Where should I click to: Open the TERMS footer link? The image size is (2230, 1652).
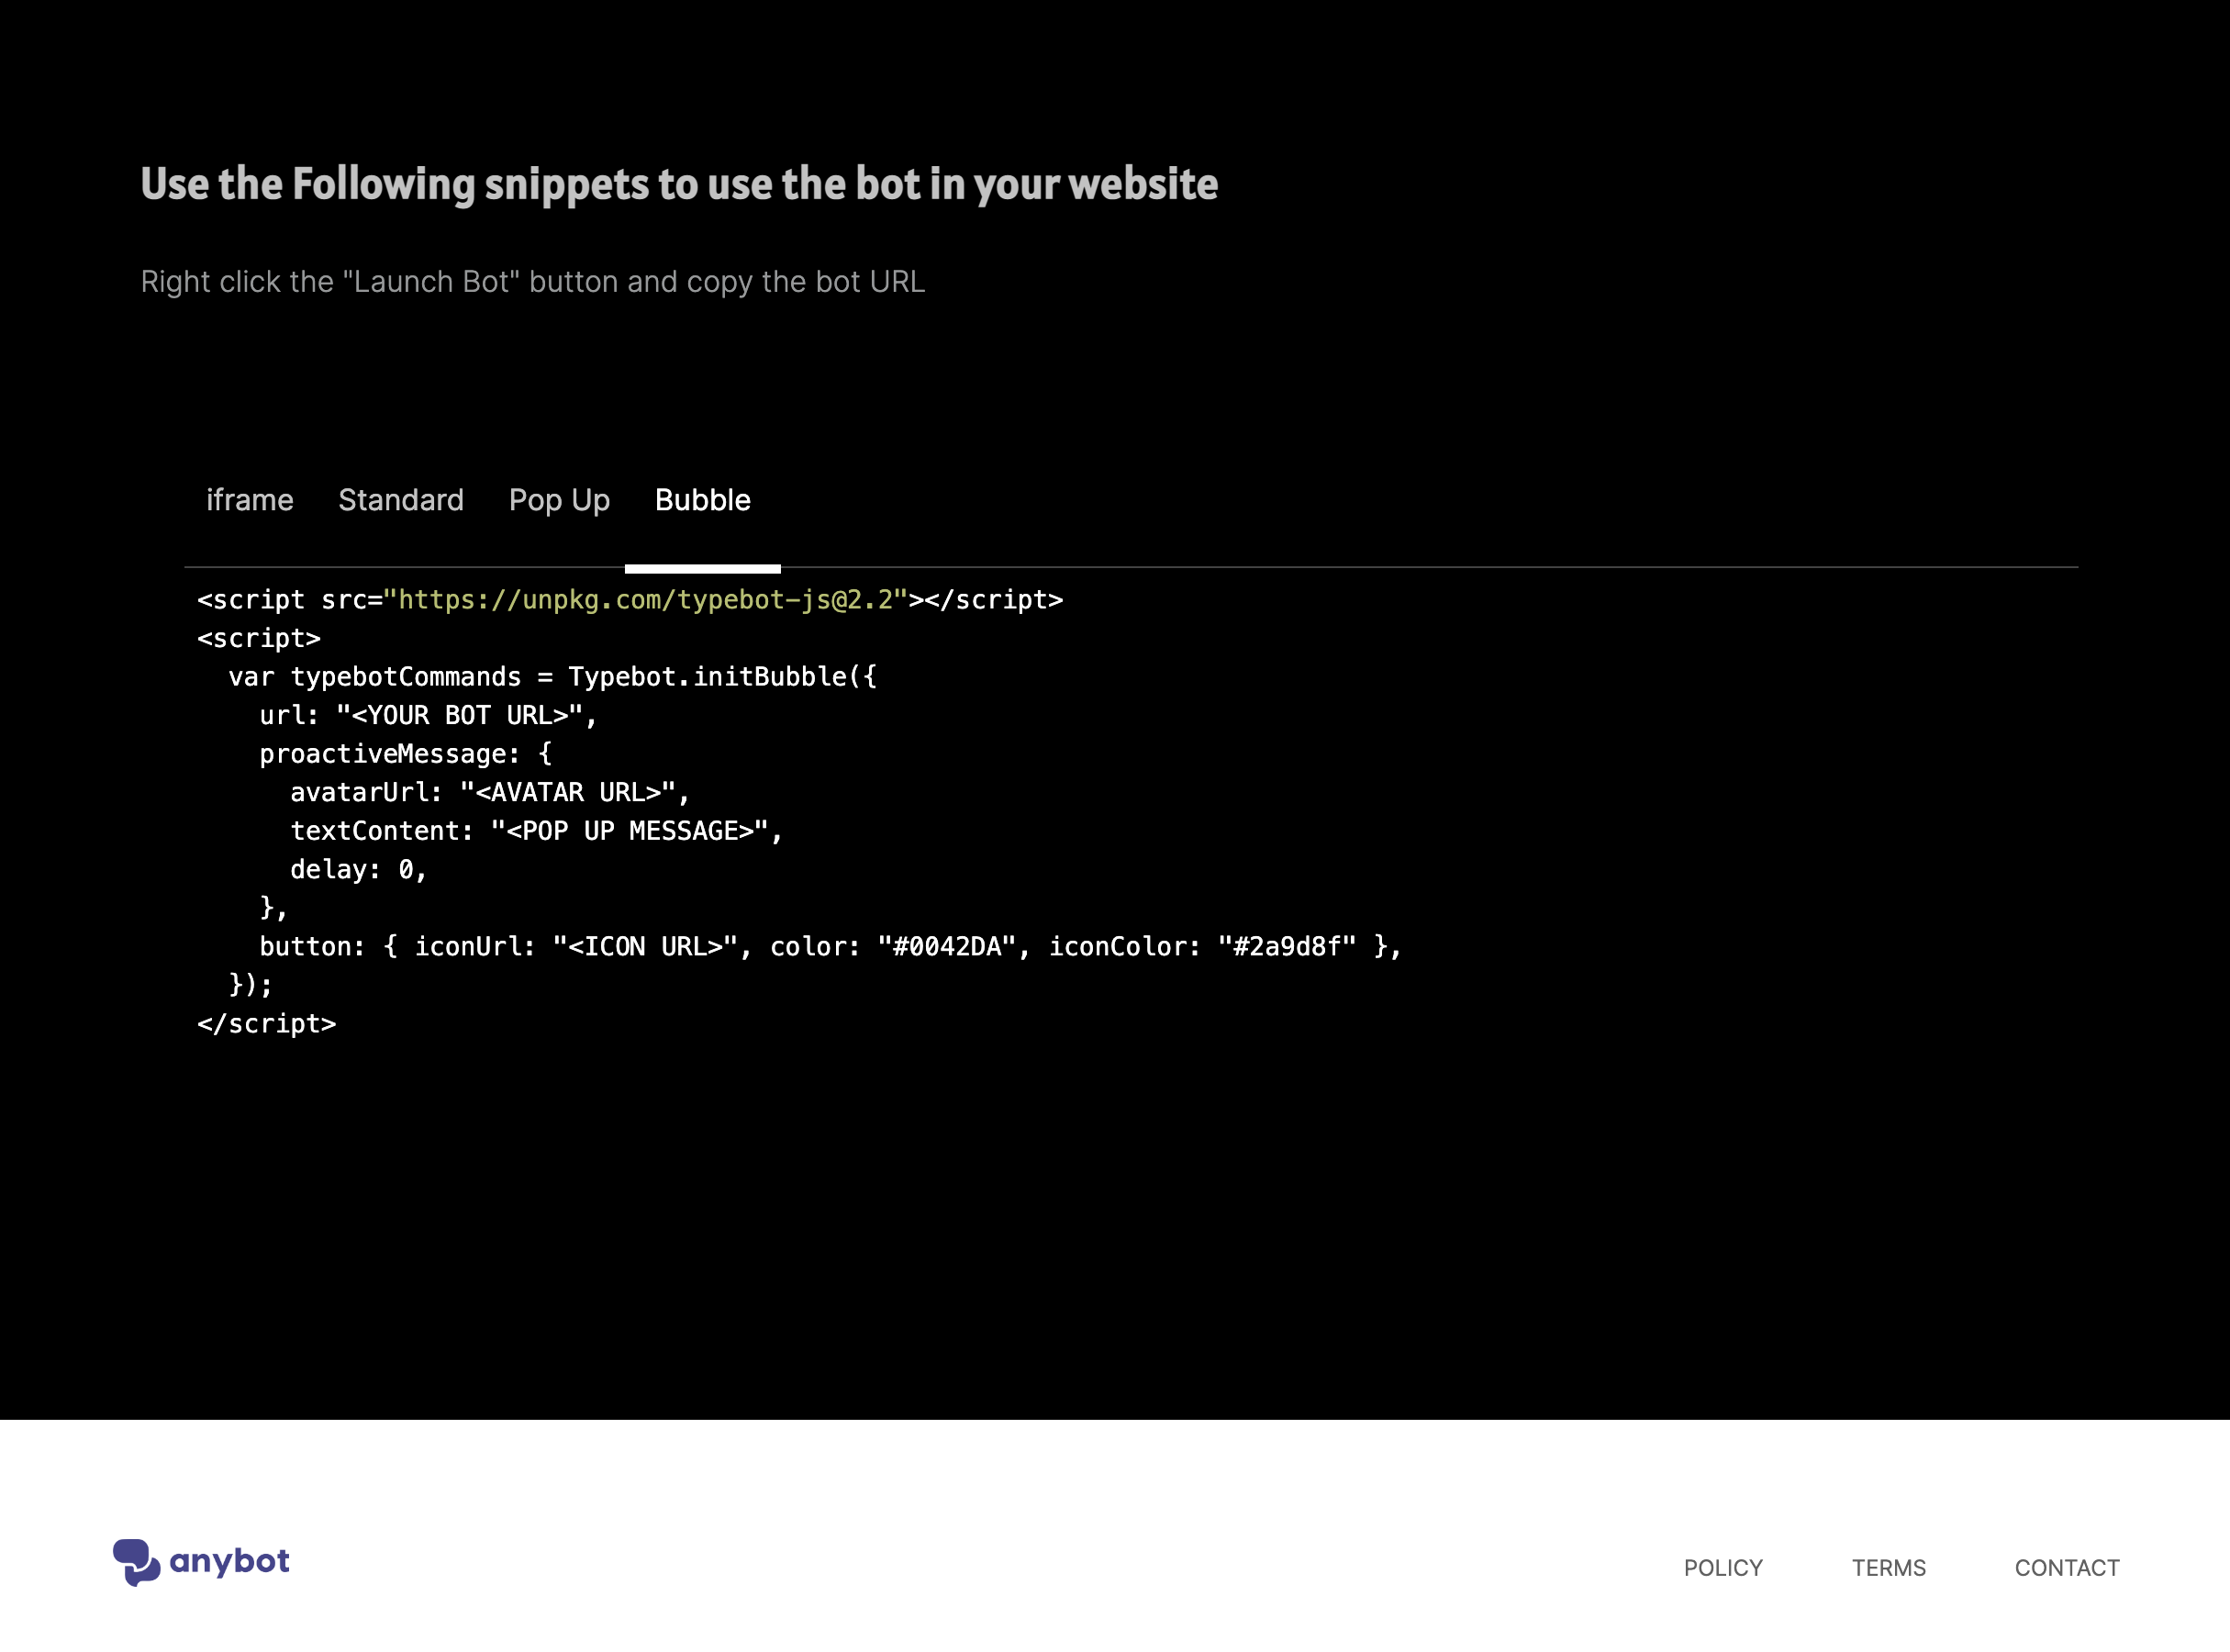click(x=1888, y=1567)
